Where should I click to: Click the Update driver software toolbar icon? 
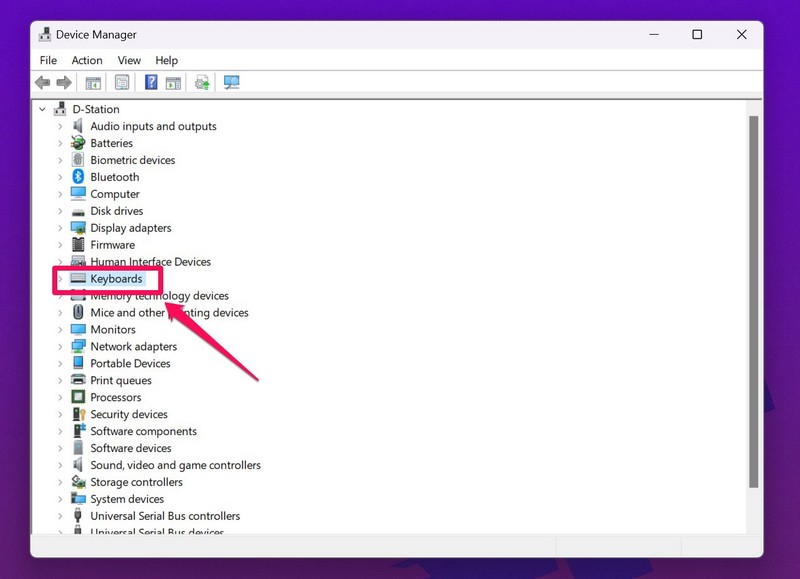(x=202, y=83)
